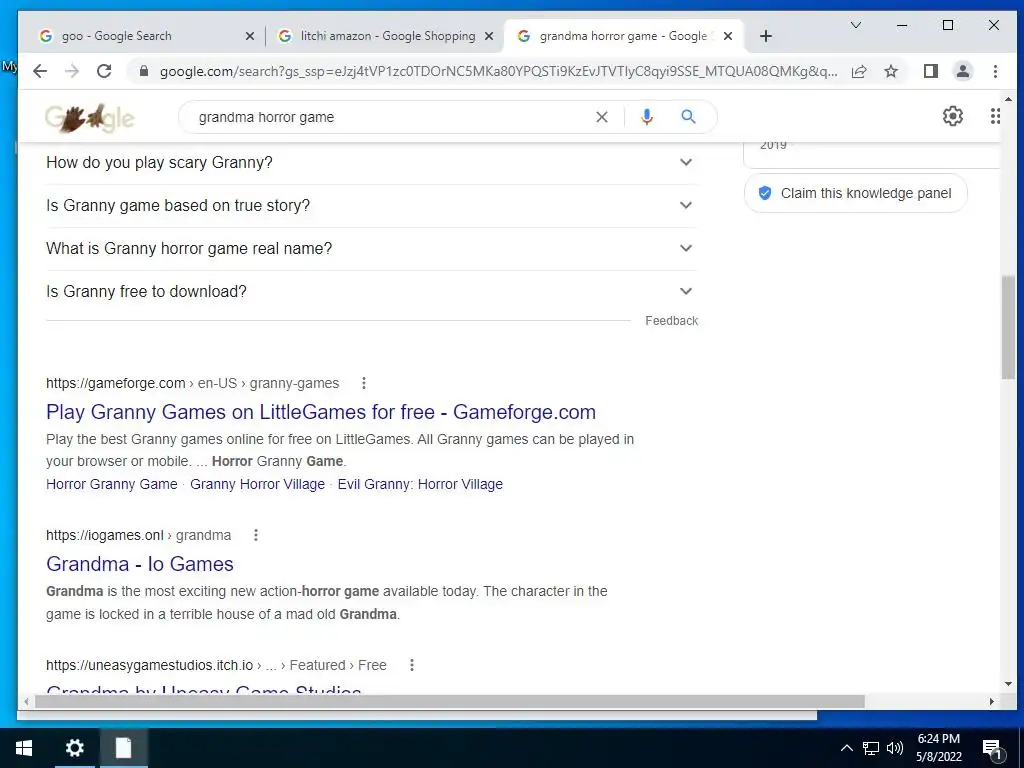Open Settings from the taskbar
The width and height of the screenshot is (1024, 768).
coord(74,748)
